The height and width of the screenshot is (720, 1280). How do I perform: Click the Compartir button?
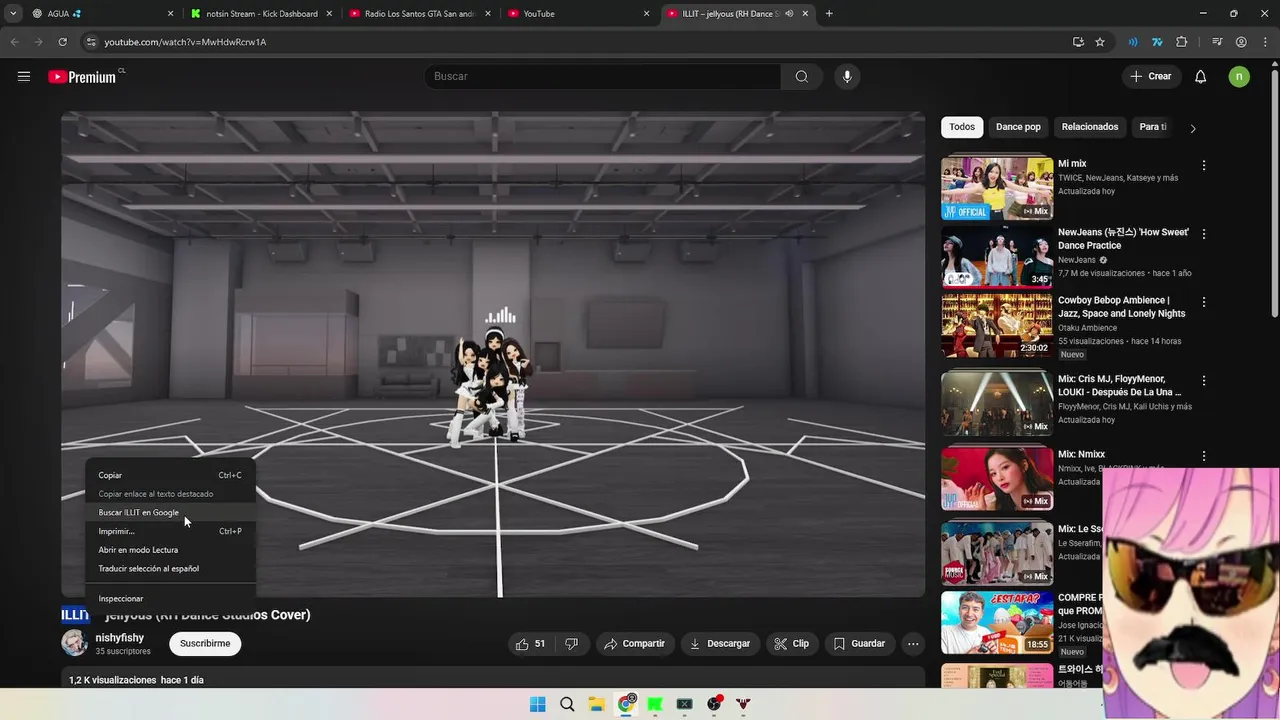(634, 644)
